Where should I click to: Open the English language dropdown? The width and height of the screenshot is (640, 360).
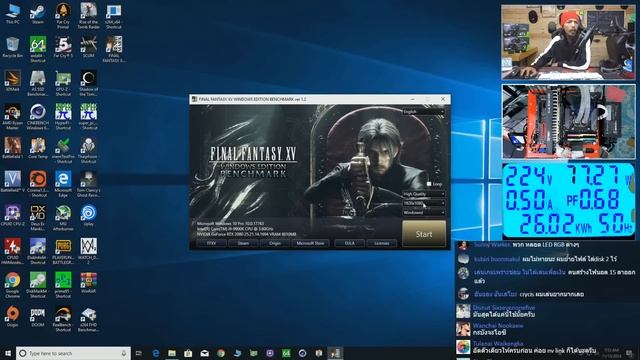pos(423,111)
